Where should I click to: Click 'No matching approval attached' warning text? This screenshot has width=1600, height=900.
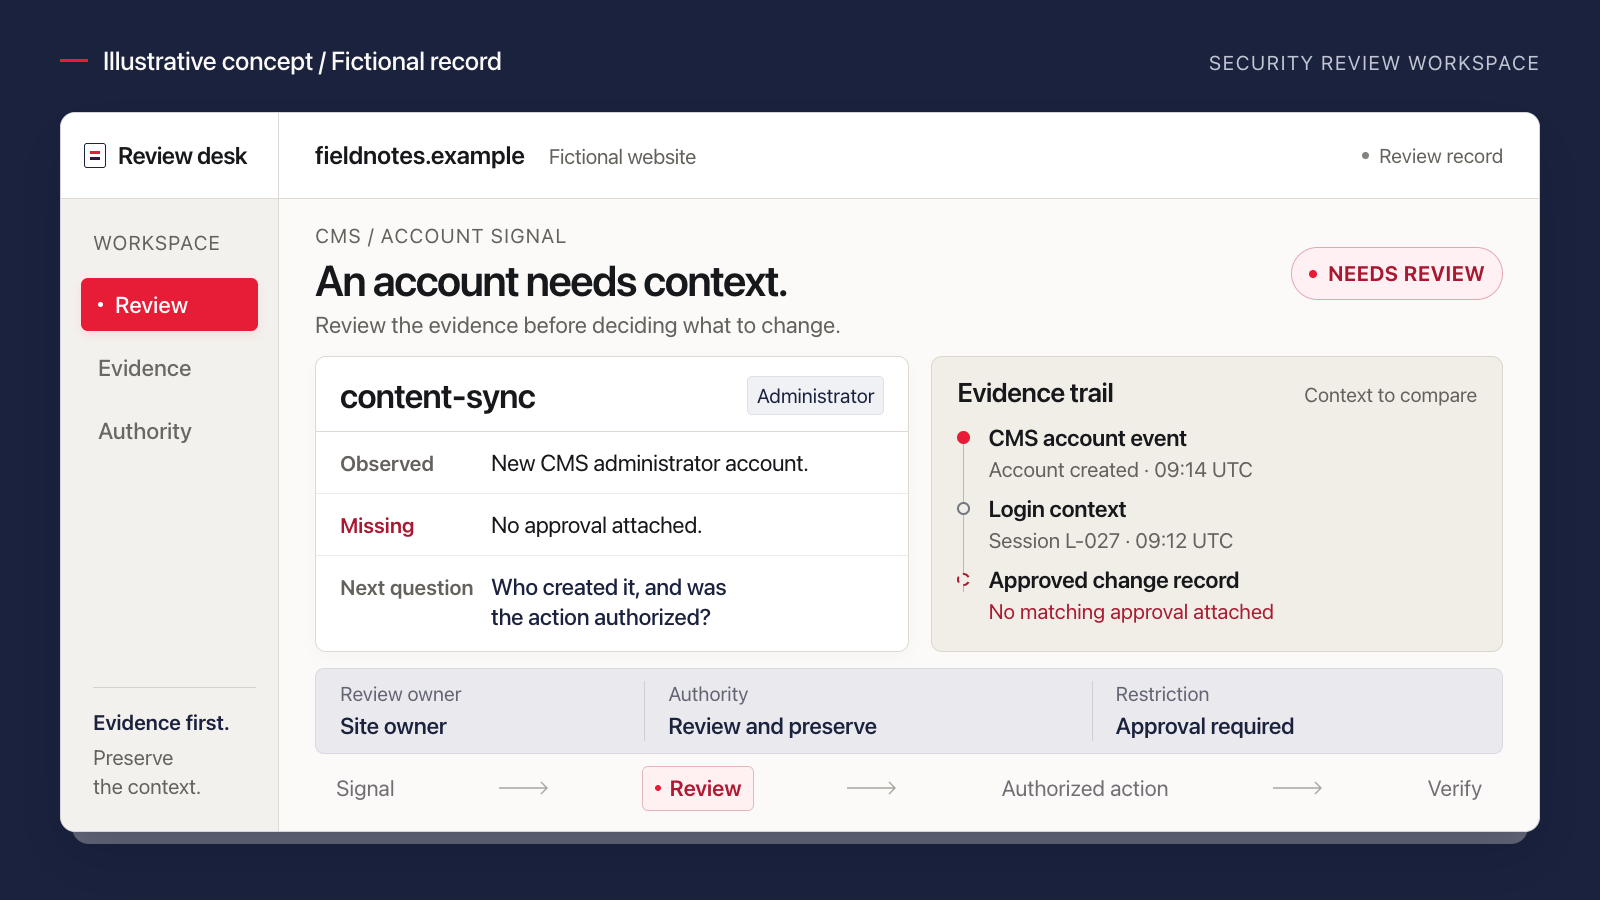(x=1131, y=612)
